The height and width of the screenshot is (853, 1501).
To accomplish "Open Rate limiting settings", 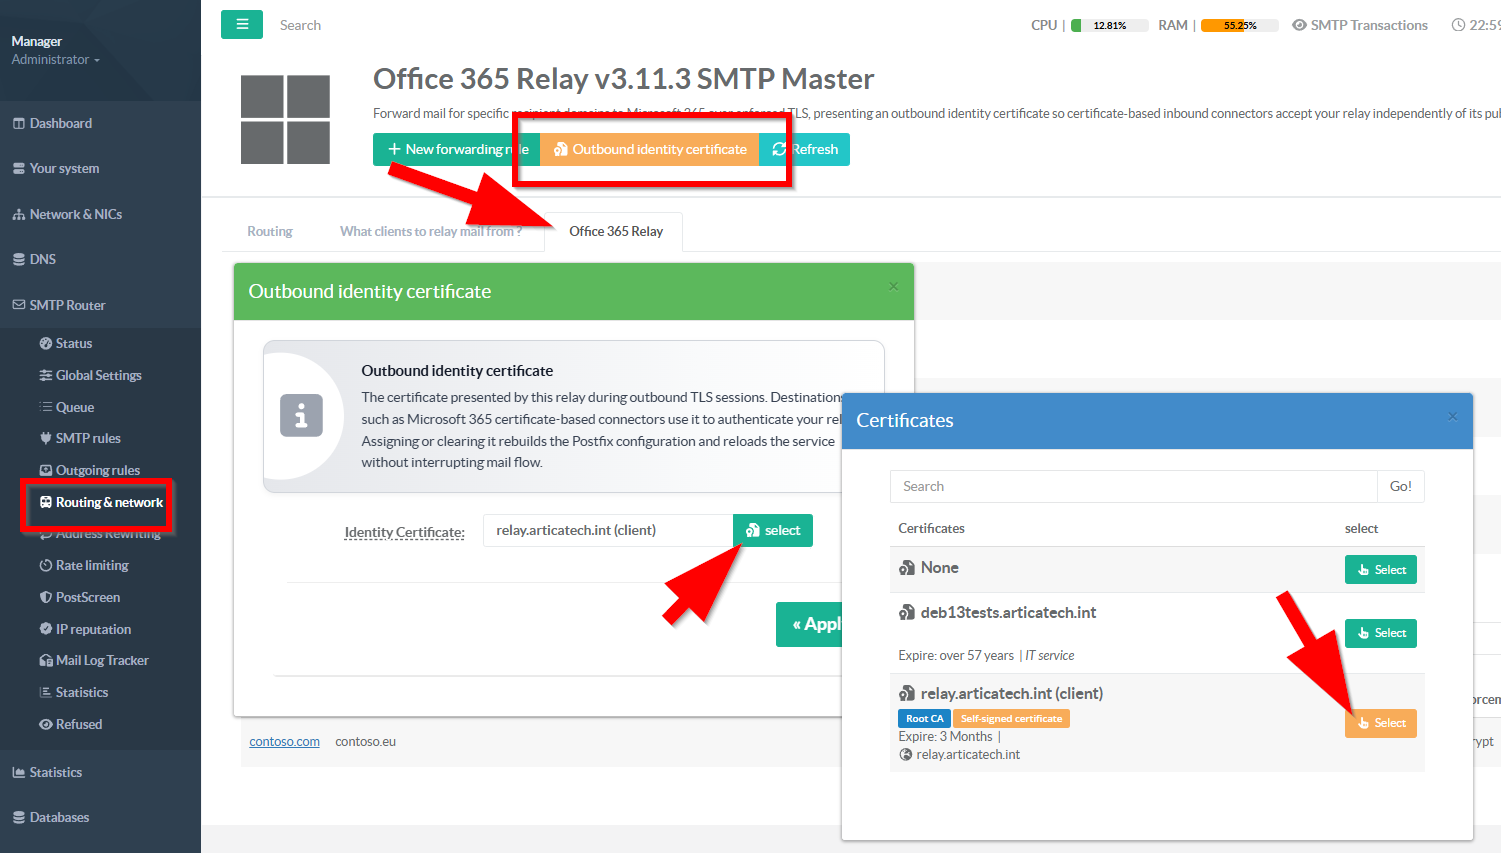I will [84, 565].
